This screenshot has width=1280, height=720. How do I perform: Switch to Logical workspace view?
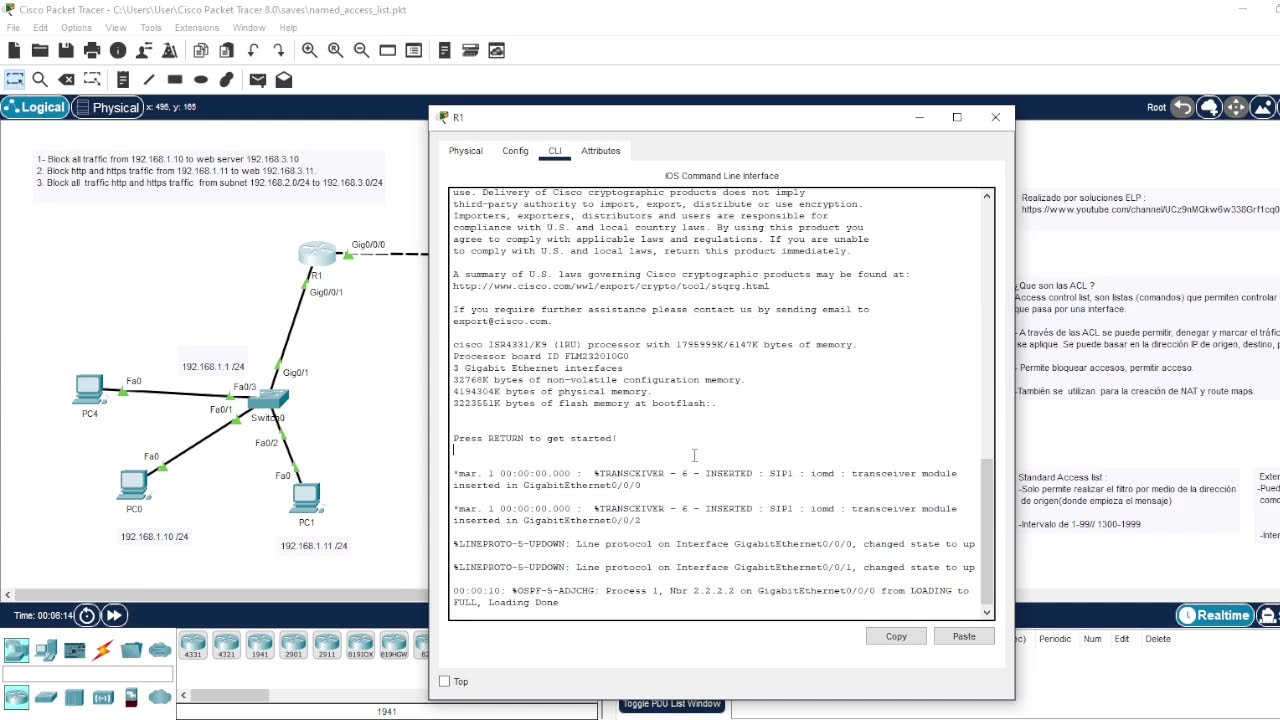35,107
